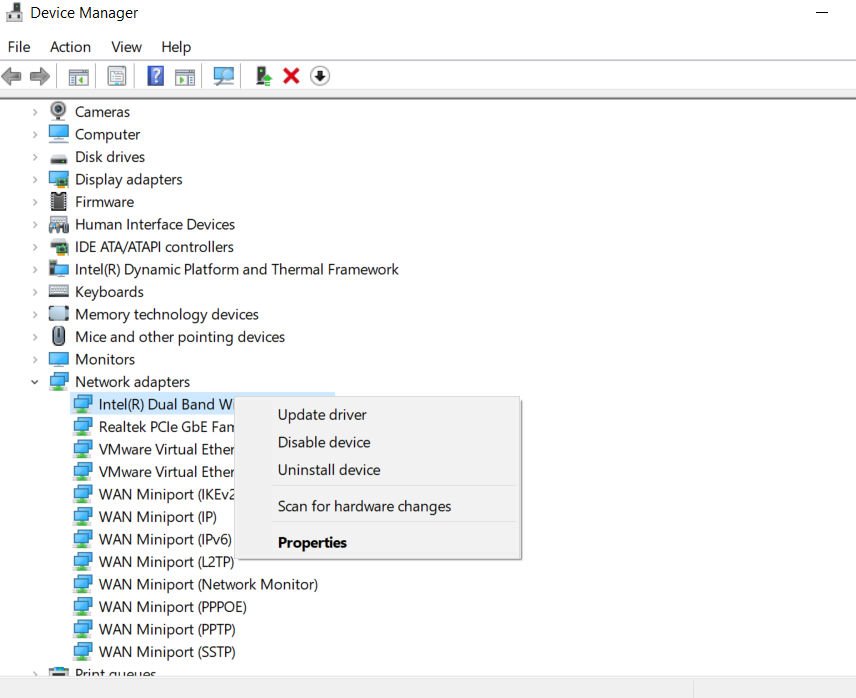
Task: Click Scan for hardware changes monitor icon
Action: [224, 76]
